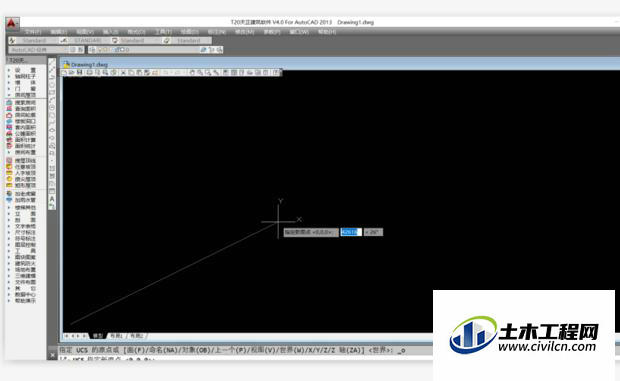Select the Line tool in the Draw toolbar

[52, 62]
